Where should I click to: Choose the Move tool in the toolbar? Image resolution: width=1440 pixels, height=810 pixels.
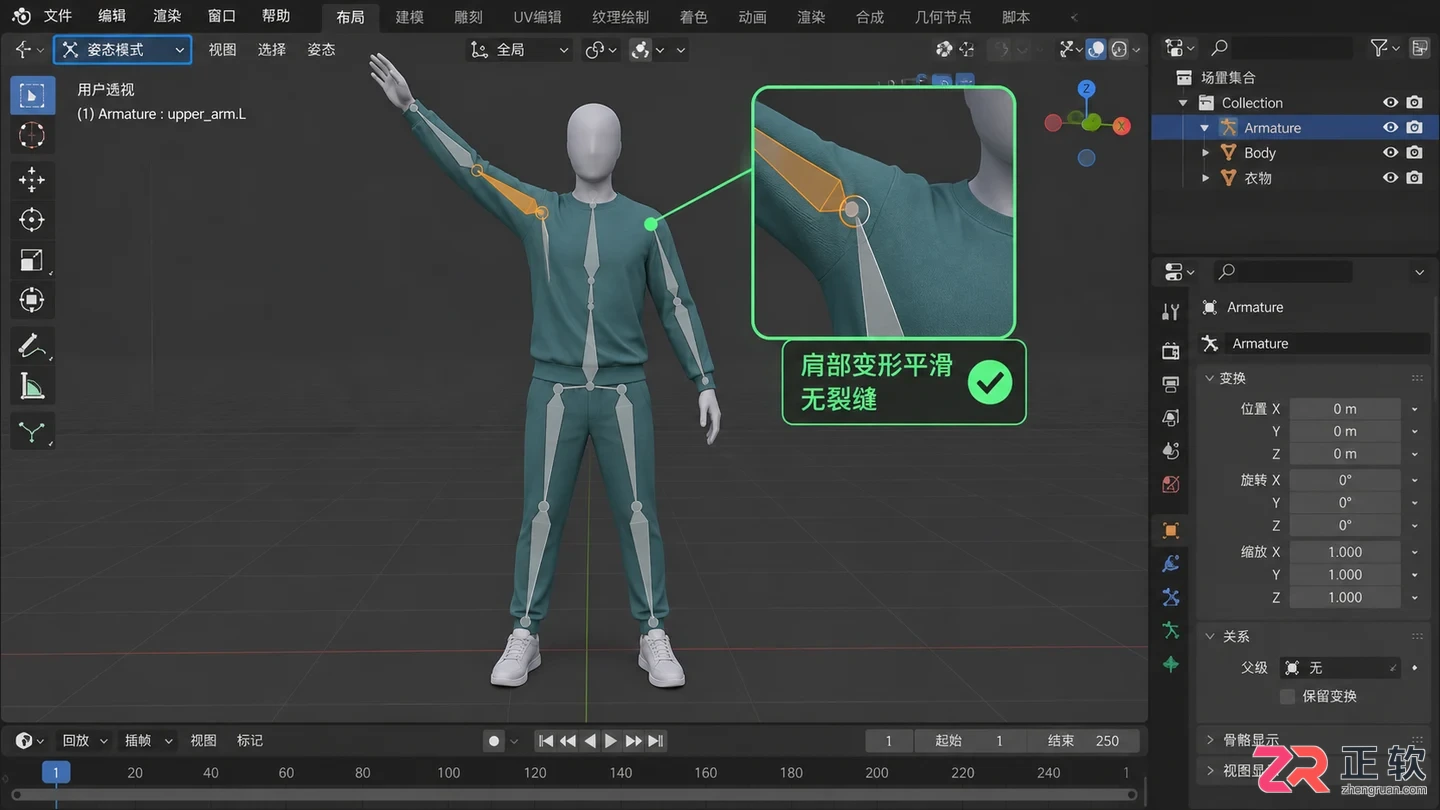pos(32,180)
